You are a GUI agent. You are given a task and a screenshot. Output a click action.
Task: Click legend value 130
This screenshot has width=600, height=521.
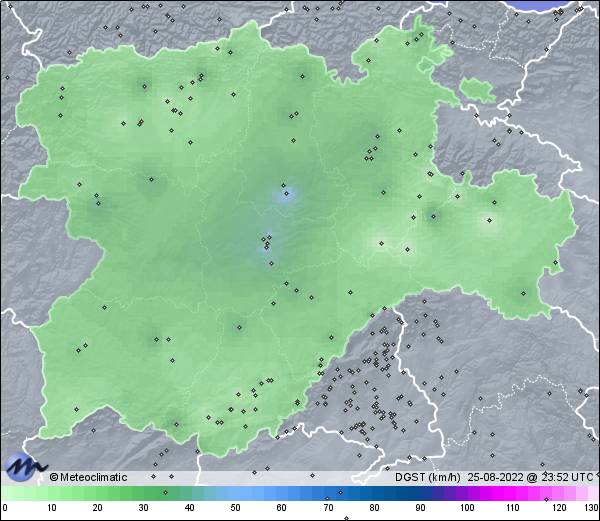click(x=592, y=508)
